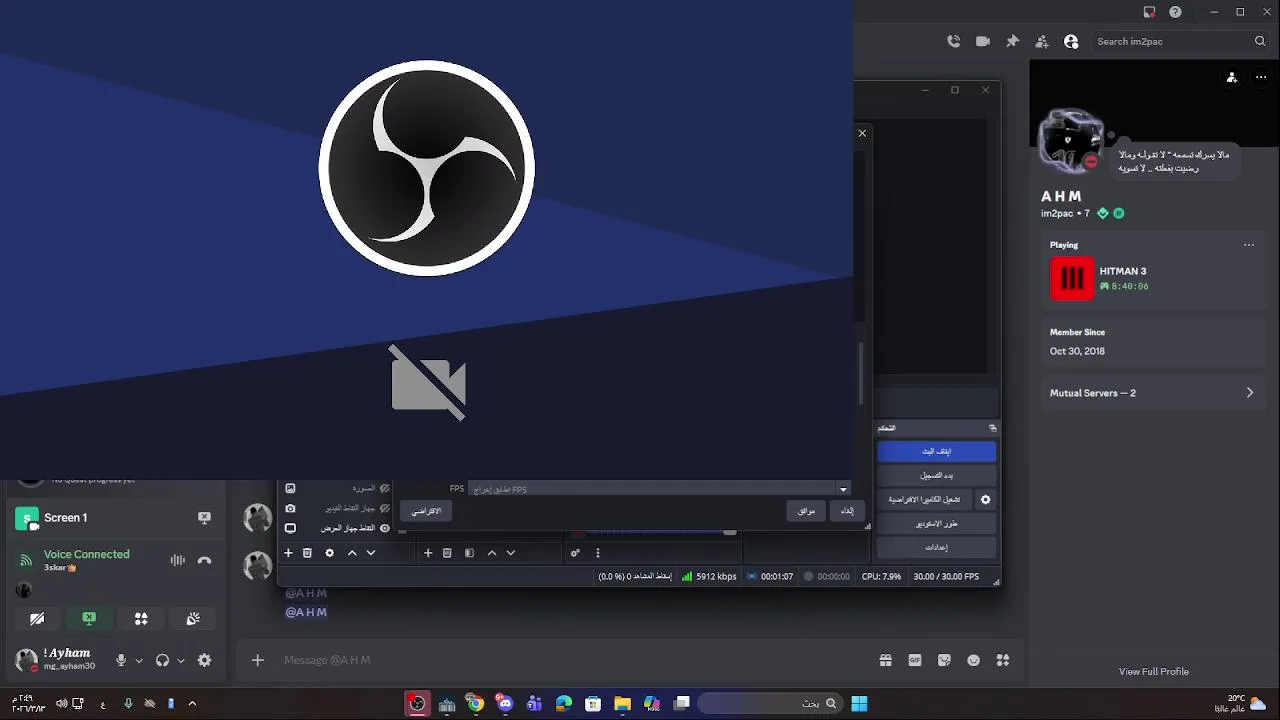Open OBS Studio from the taskbar
Image resolution: width=1280 pixels, height=720 pixels.
[417, 704]
